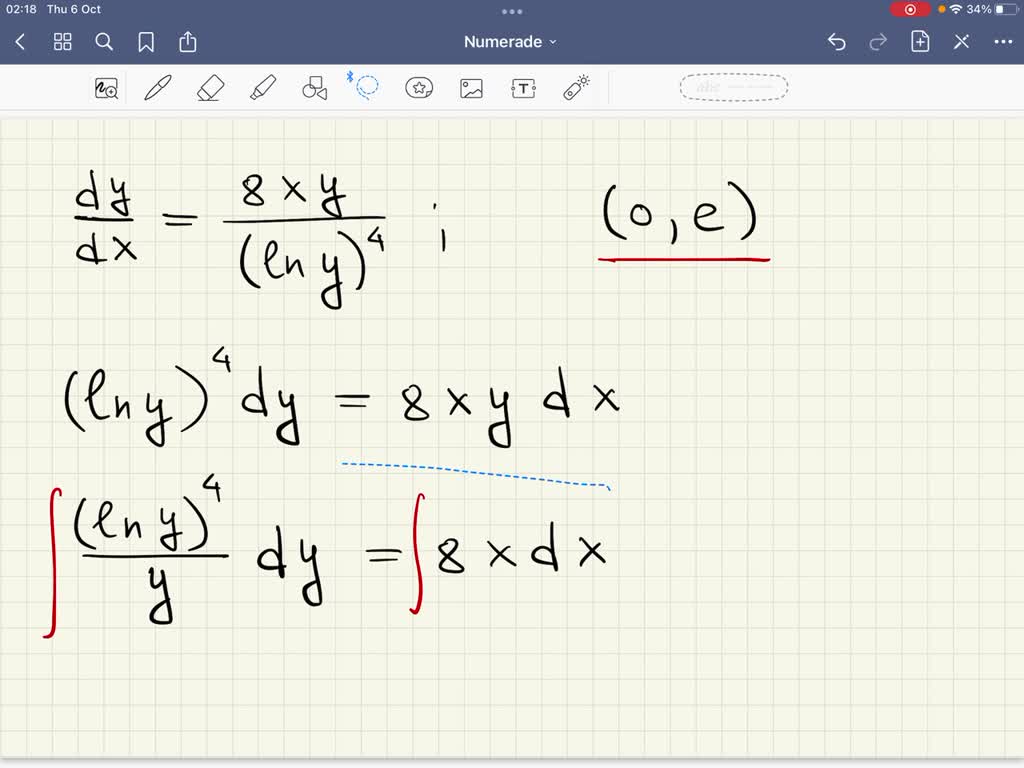Add a text box with the Text tool

pyautogui.click(x=523, y=88)
